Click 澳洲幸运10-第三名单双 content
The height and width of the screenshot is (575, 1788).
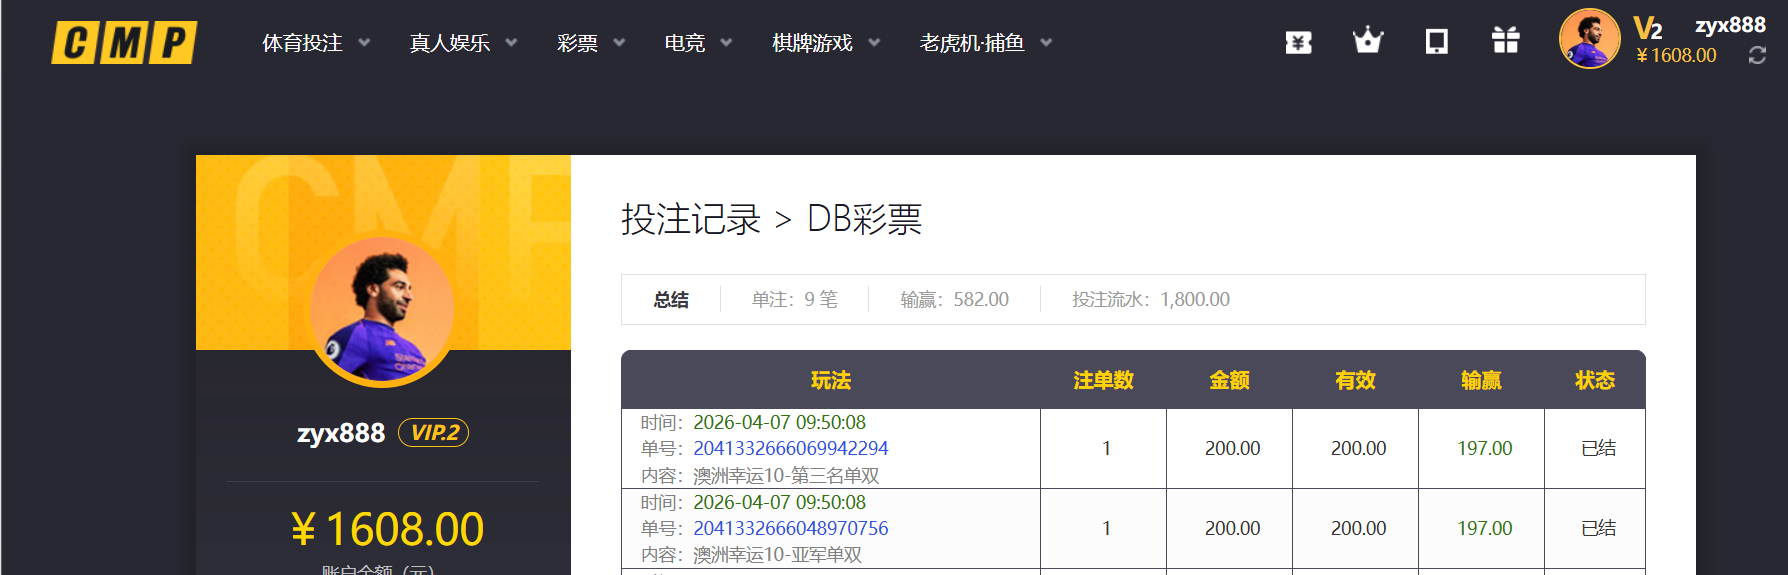pos(786,475)
